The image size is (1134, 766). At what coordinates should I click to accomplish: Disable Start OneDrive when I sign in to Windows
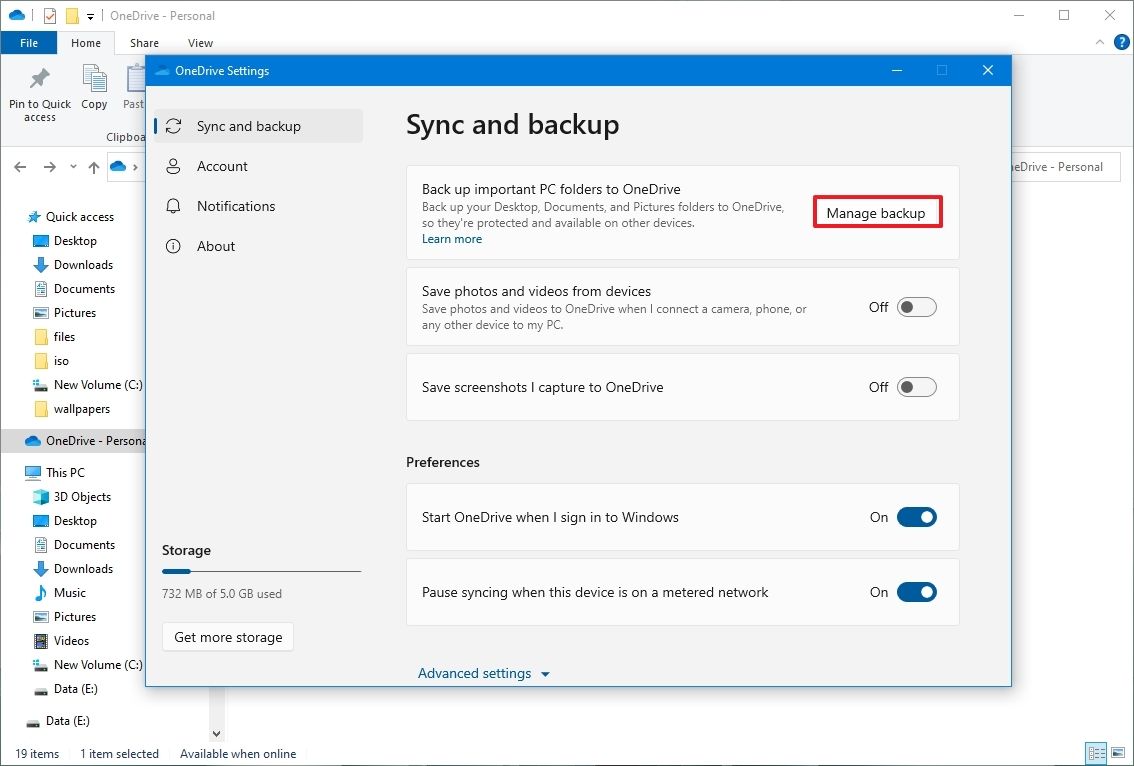[x=916, y=517]
